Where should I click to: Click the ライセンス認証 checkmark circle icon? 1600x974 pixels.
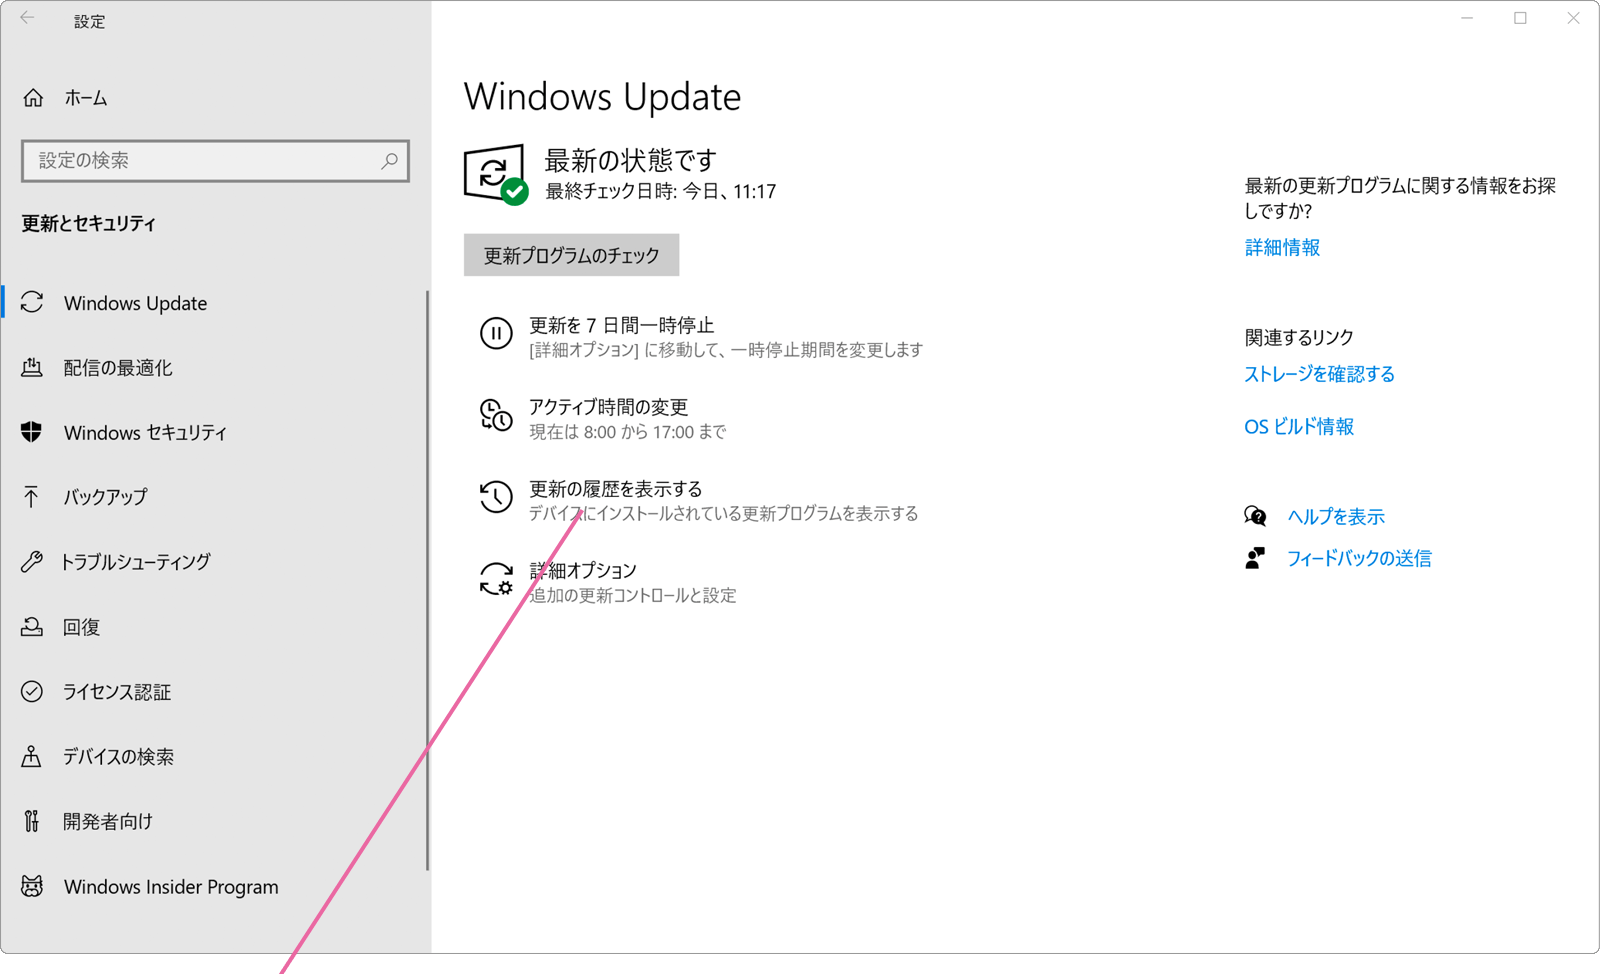point(32,691)
